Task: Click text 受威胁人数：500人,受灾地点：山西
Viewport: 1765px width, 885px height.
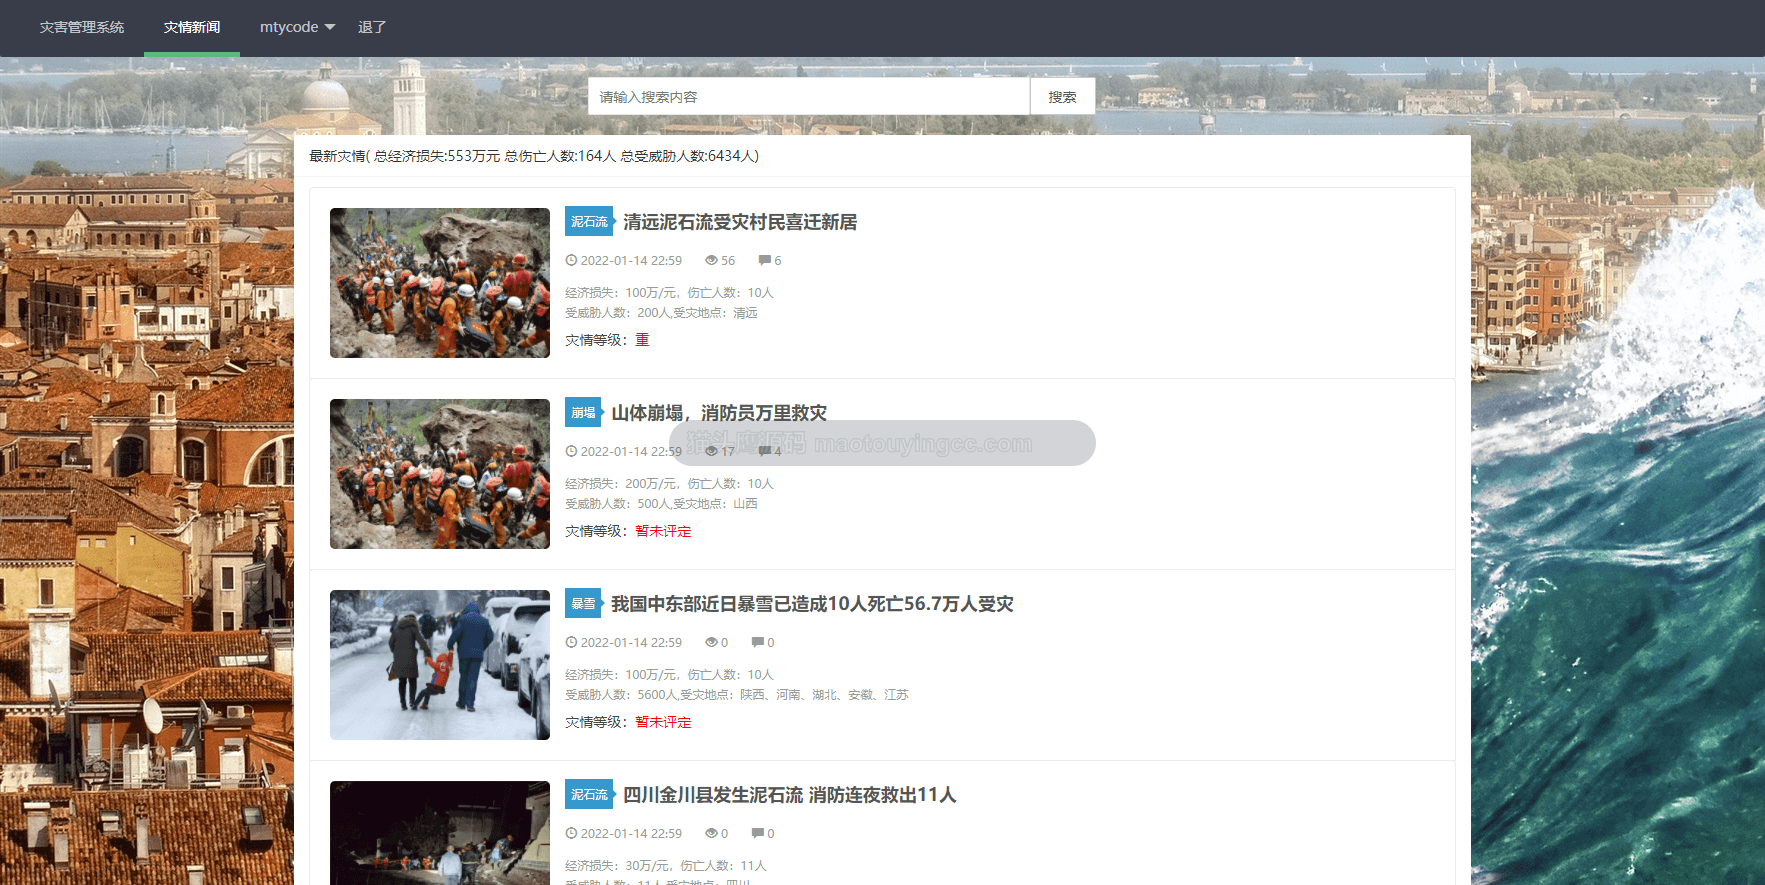Action: pos(661,504)
